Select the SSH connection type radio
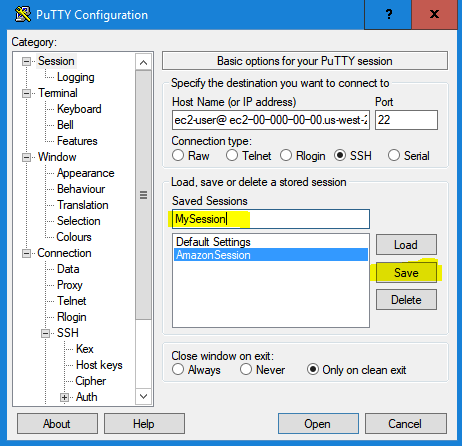This screenshot has width=462, height=446. 340,155
